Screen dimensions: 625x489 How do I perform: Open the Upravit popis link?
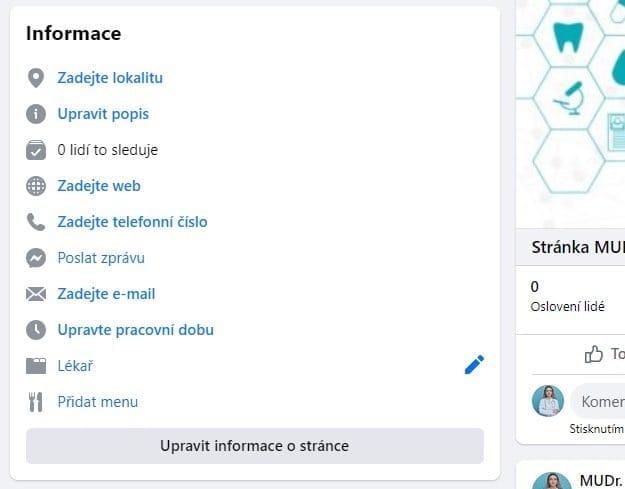tap(103, 114)
